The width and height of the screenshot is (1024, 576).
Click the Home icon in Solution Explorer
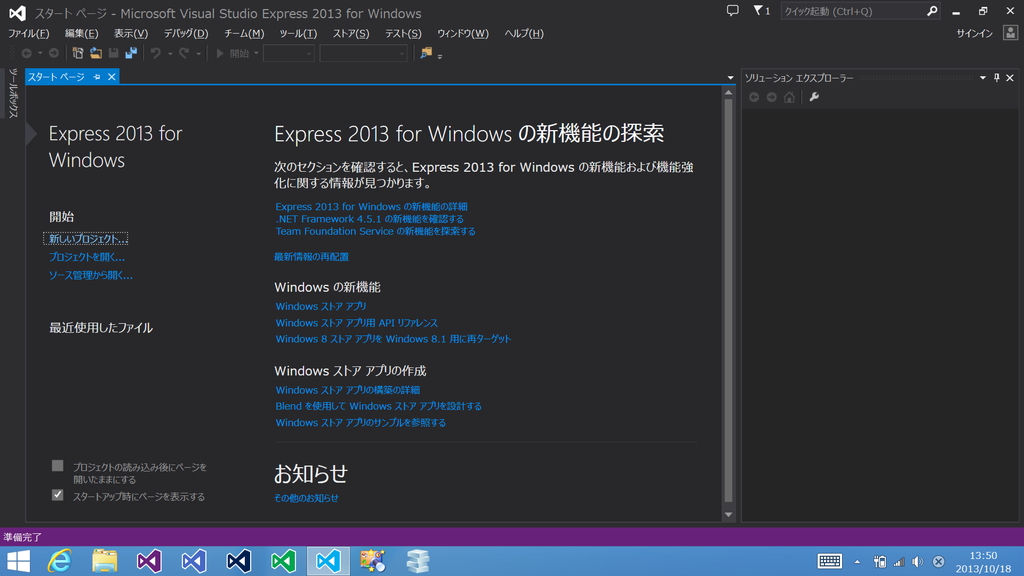point(789,97)
